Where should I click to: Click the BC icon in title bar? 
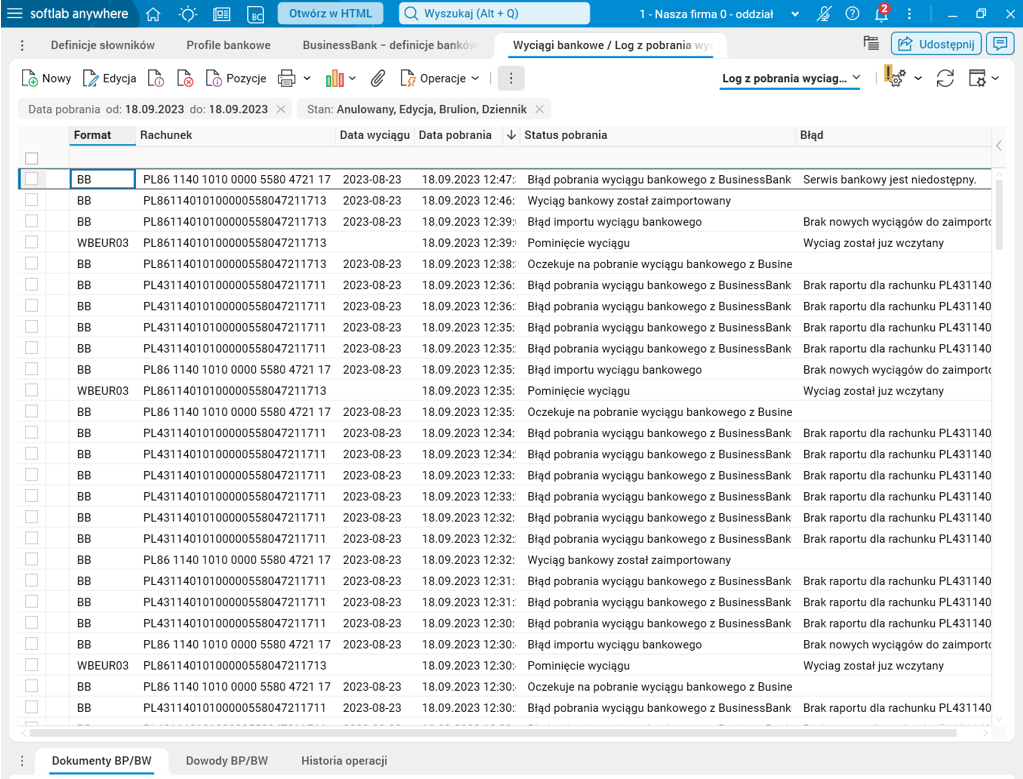(x=255, y=14)
